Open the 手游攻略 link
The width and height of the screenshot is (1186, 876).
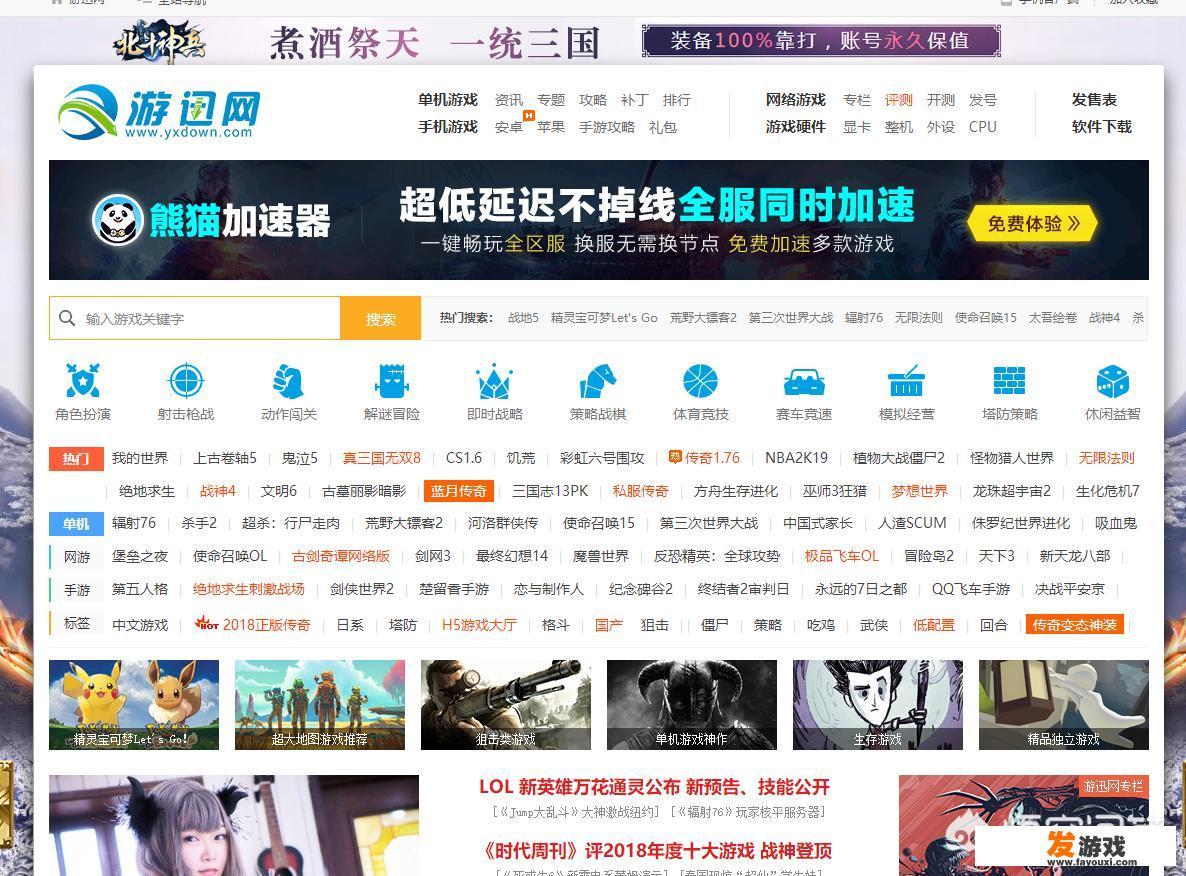pyautogui.click(x=607, y=127)
